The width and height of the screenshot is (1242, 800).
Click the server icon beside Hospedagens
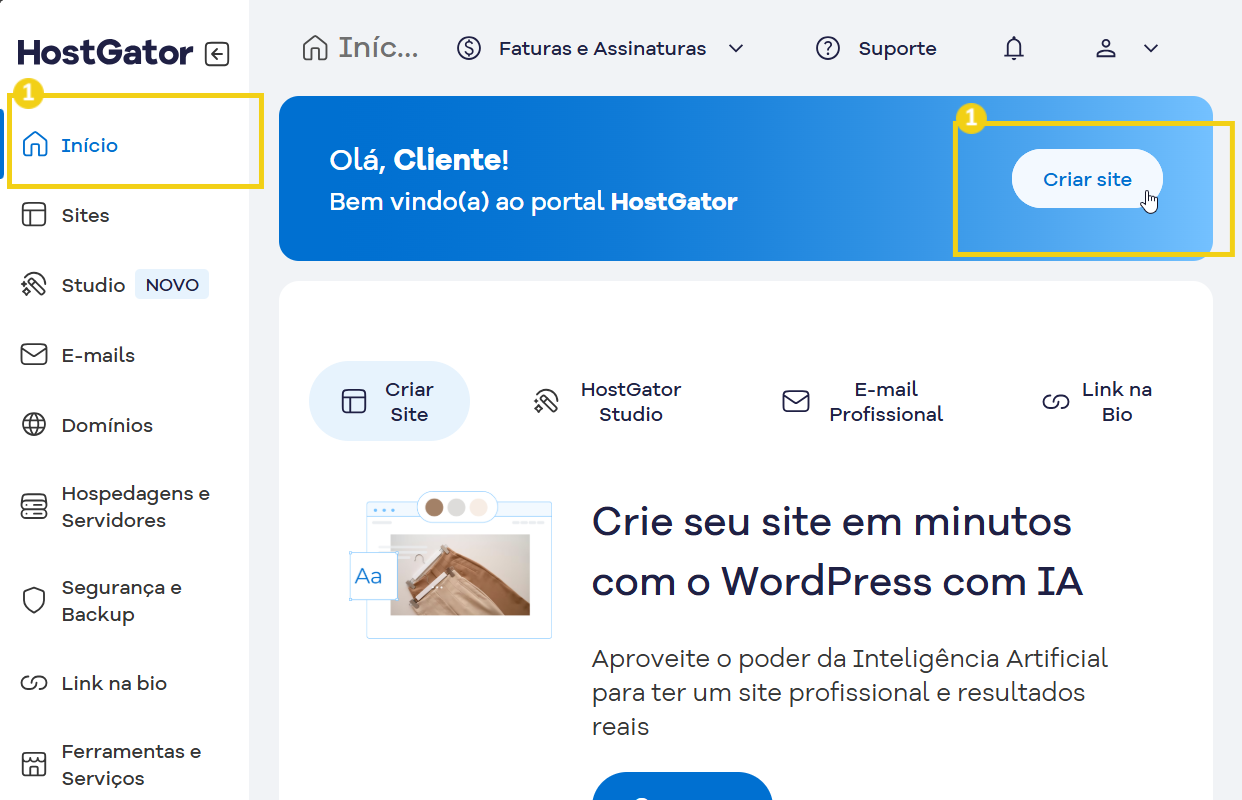(34, 507)
